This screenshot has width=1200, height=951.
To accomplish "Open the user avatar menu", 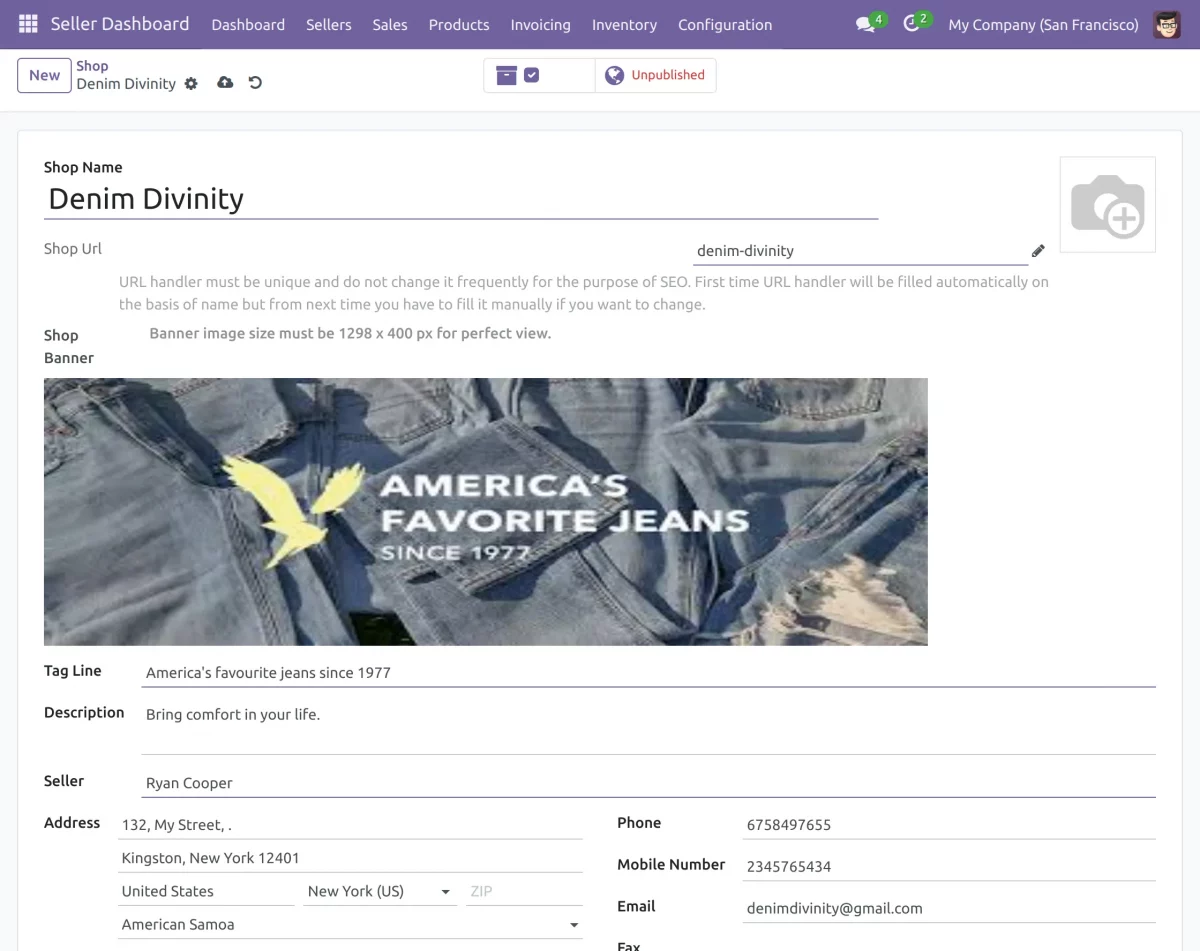I will coord(1167,24).
